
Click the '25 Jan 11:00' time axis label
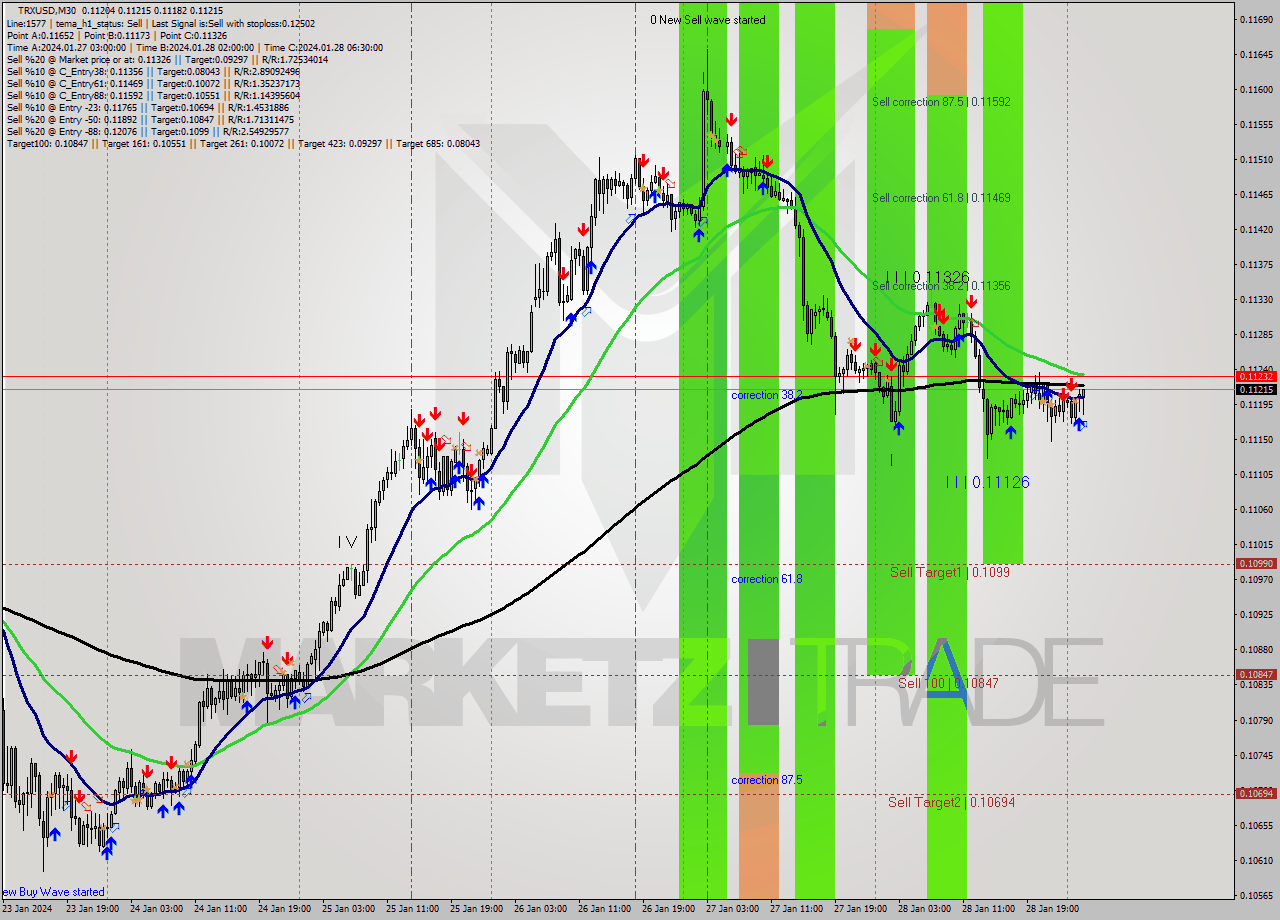pos(412,909)
